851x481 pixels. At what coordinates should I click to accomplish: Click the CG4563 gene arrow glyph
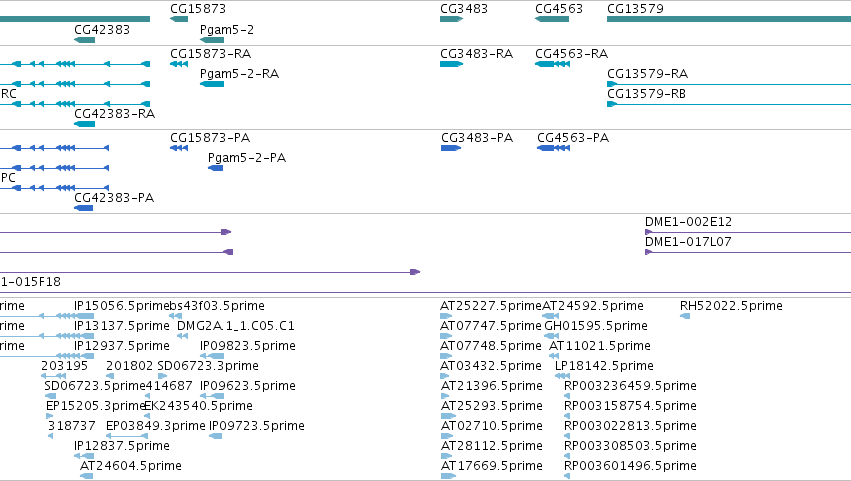click(x=552, y=20)
